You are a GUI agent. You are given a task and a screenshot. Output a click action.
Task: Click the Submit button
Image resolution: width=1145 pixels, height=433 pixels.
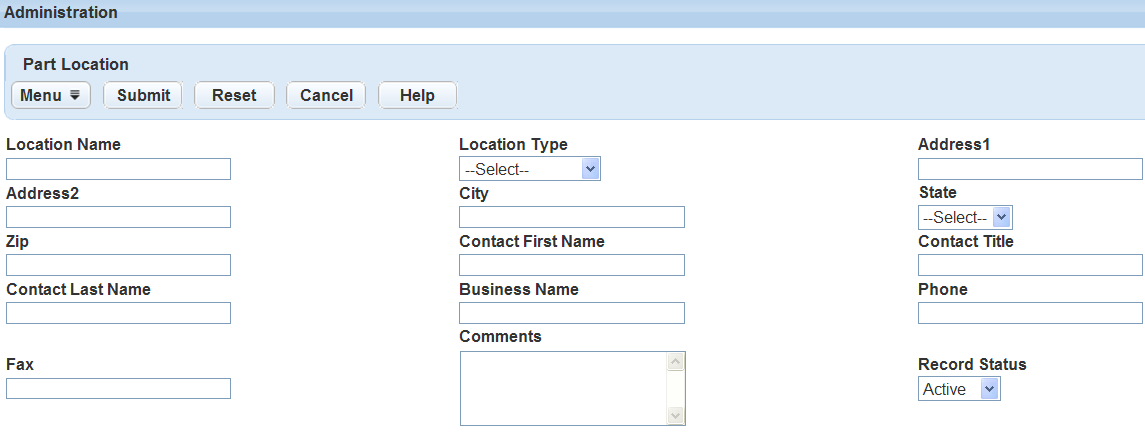[143, 95]
